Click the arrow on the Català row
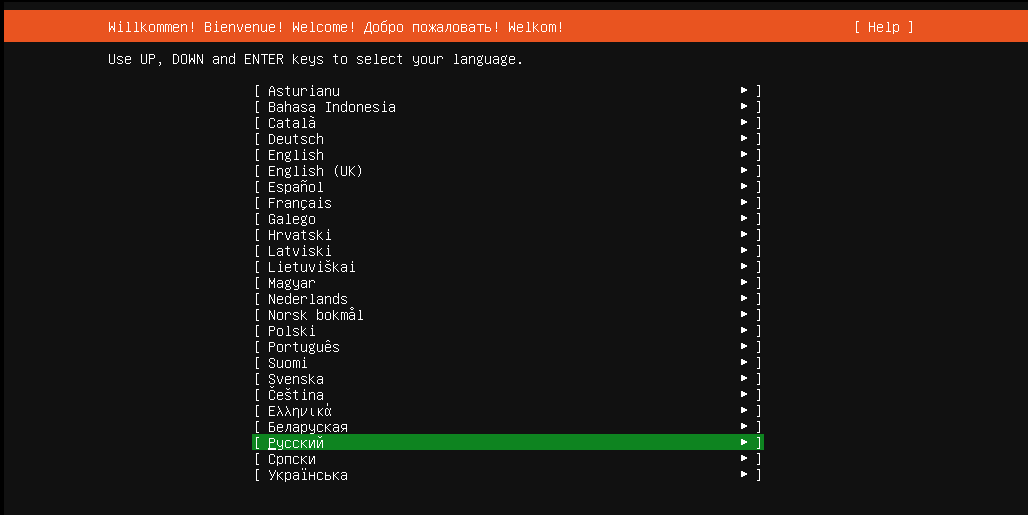 744,123
